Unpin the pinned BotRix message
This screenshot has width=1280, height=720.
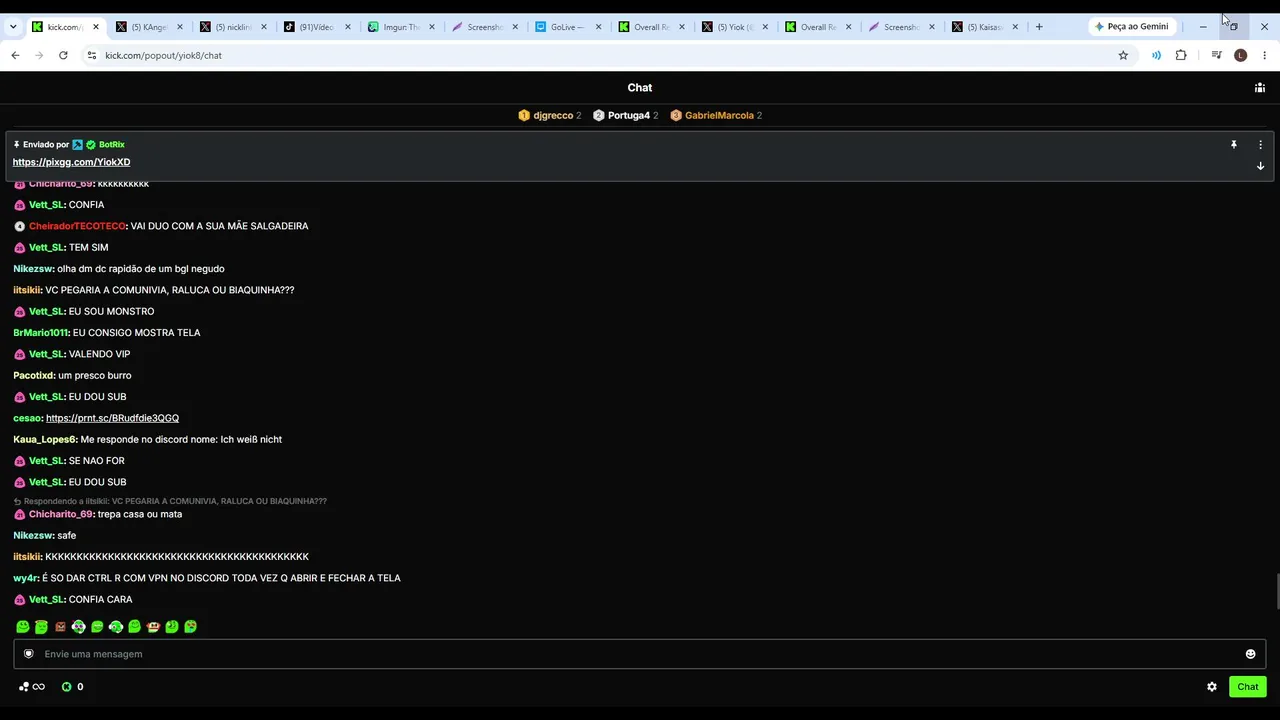point(1234,145)
